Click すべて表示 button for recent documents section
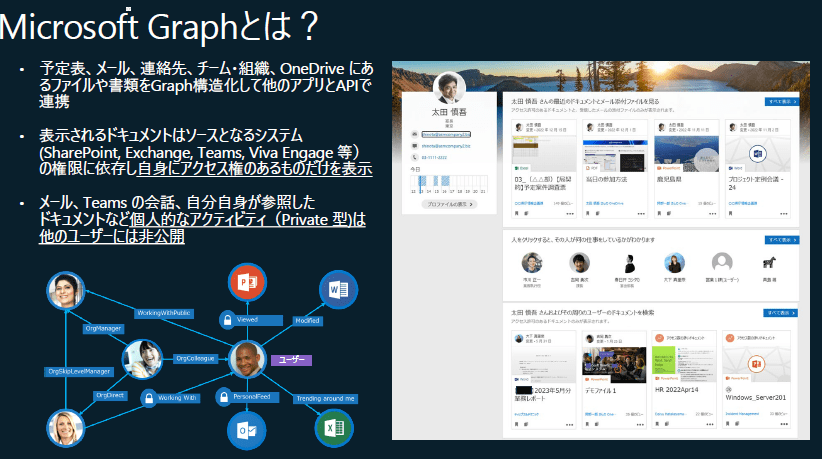 coord(781,102)
